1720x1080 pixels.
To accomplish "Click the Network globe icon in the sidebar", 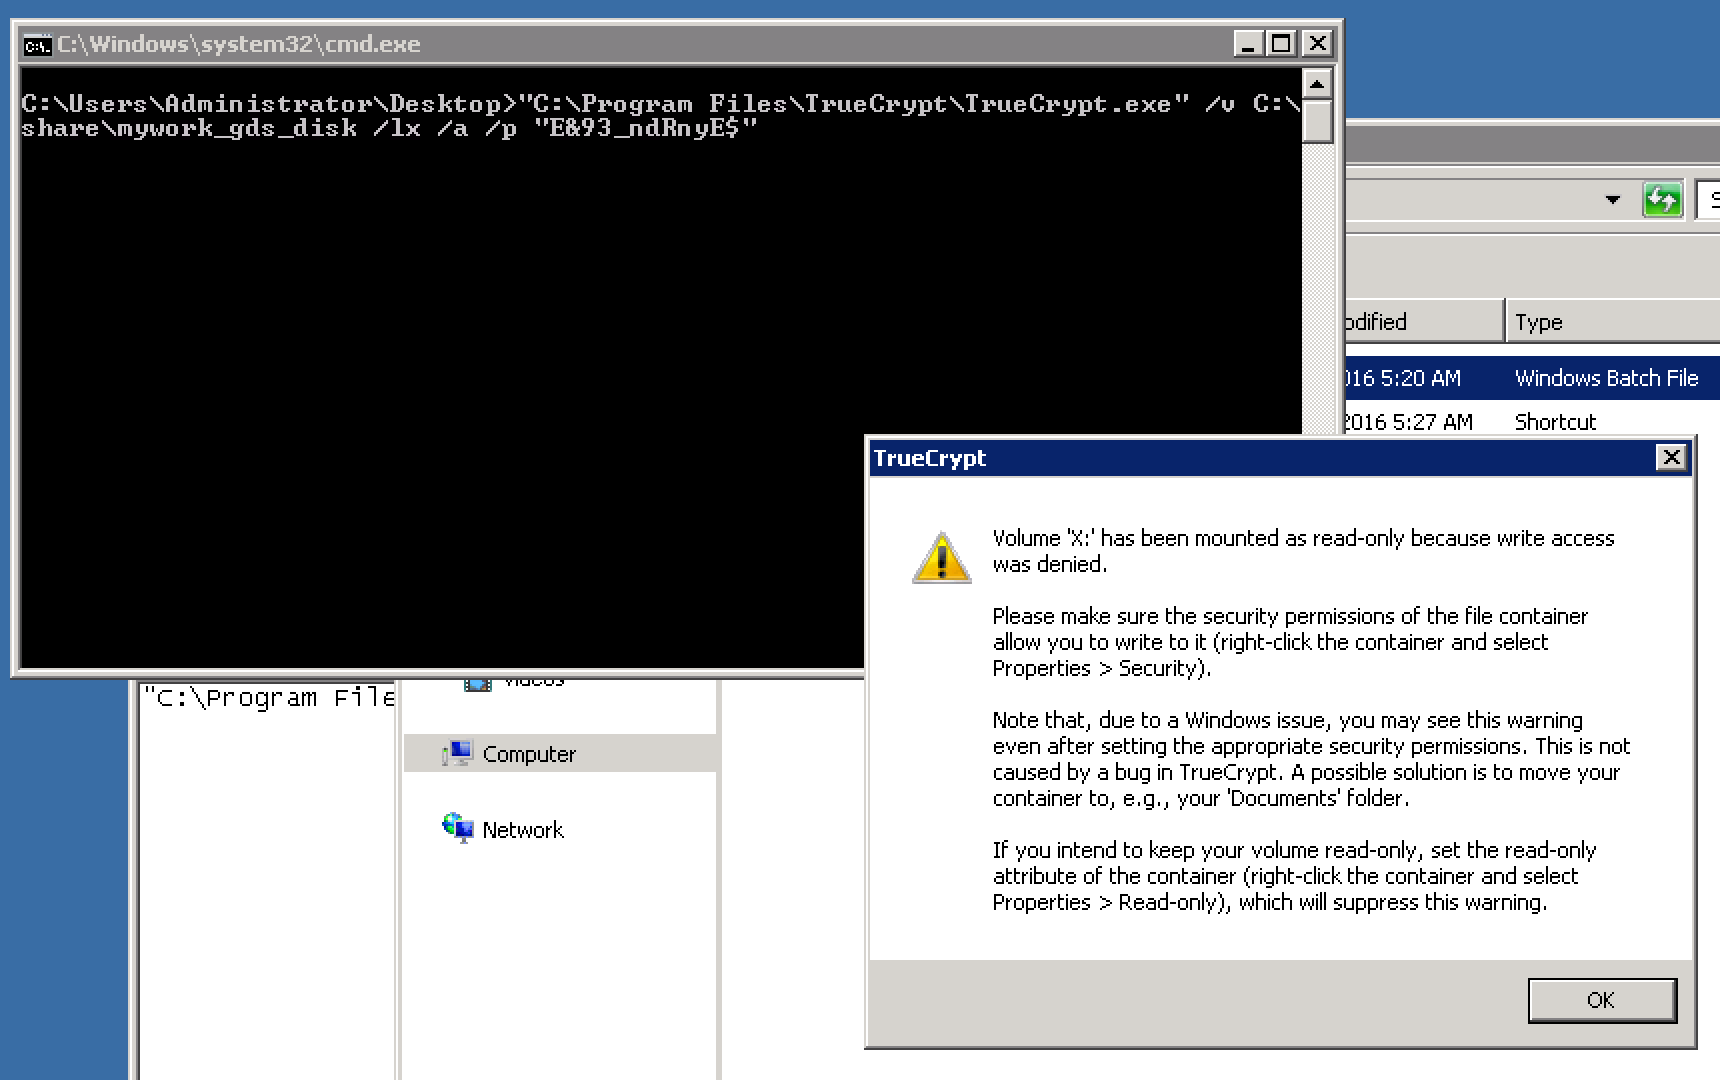I will (458, 828).
